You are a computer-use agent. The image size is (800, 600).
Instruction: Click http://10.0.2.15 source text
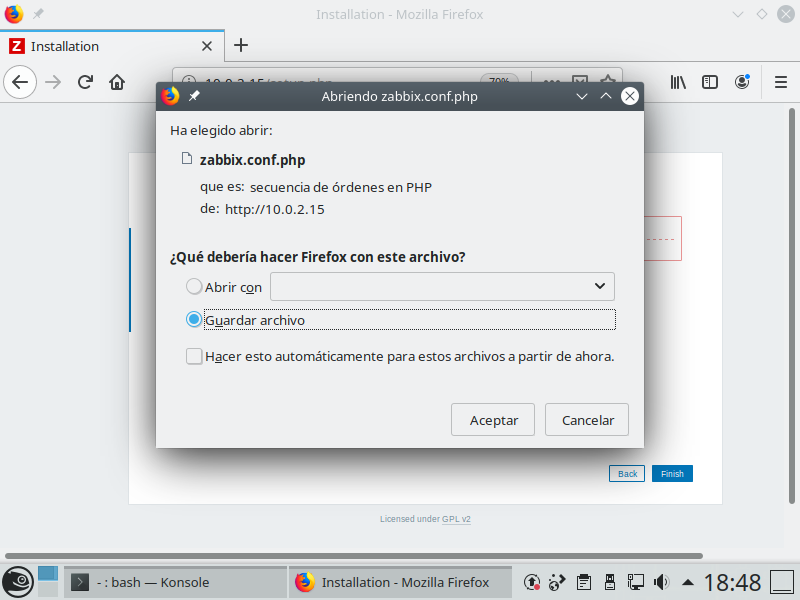click(x=274, y=209)
